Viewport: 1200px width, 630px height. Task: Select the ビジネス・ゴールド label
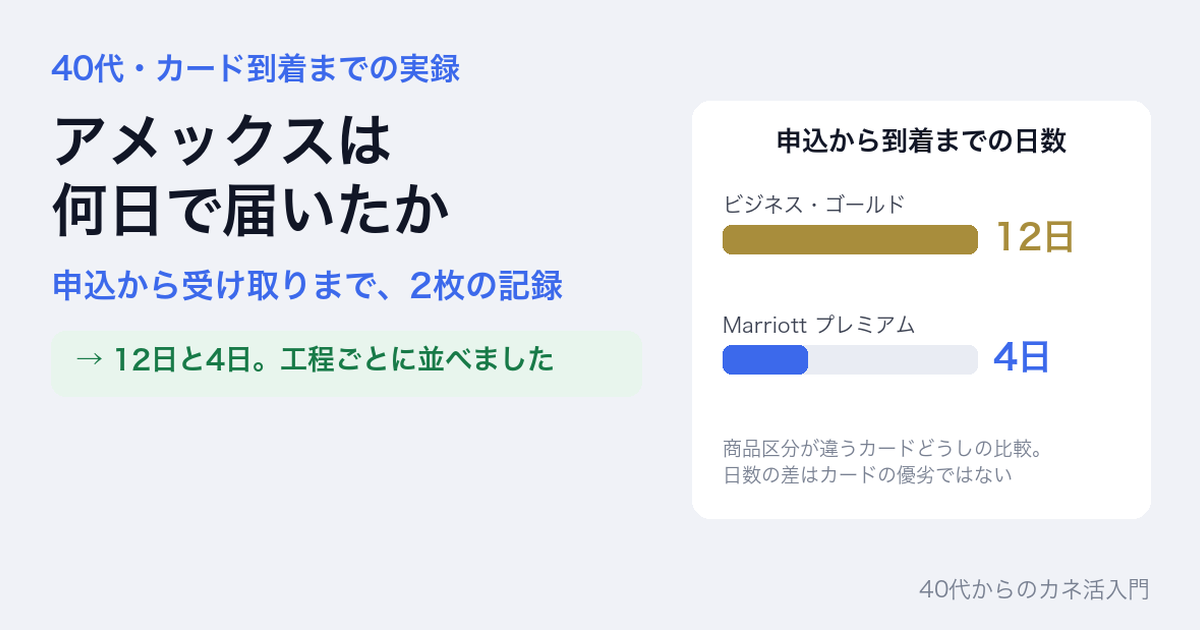[x=814, y=205]
